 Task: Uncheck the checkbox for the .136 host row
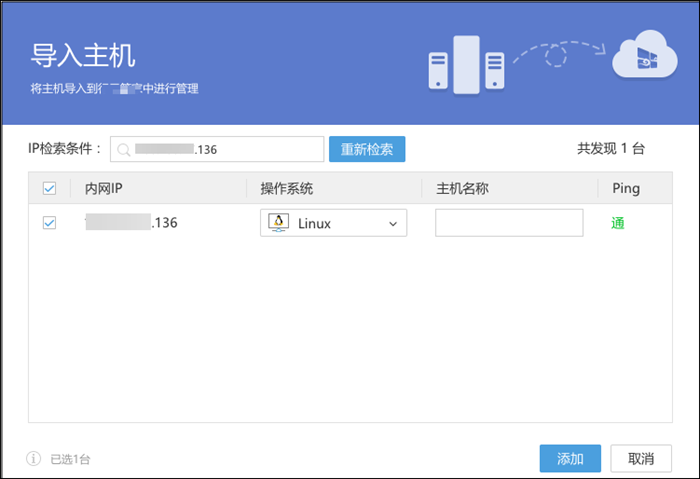[x=50, y=223]
